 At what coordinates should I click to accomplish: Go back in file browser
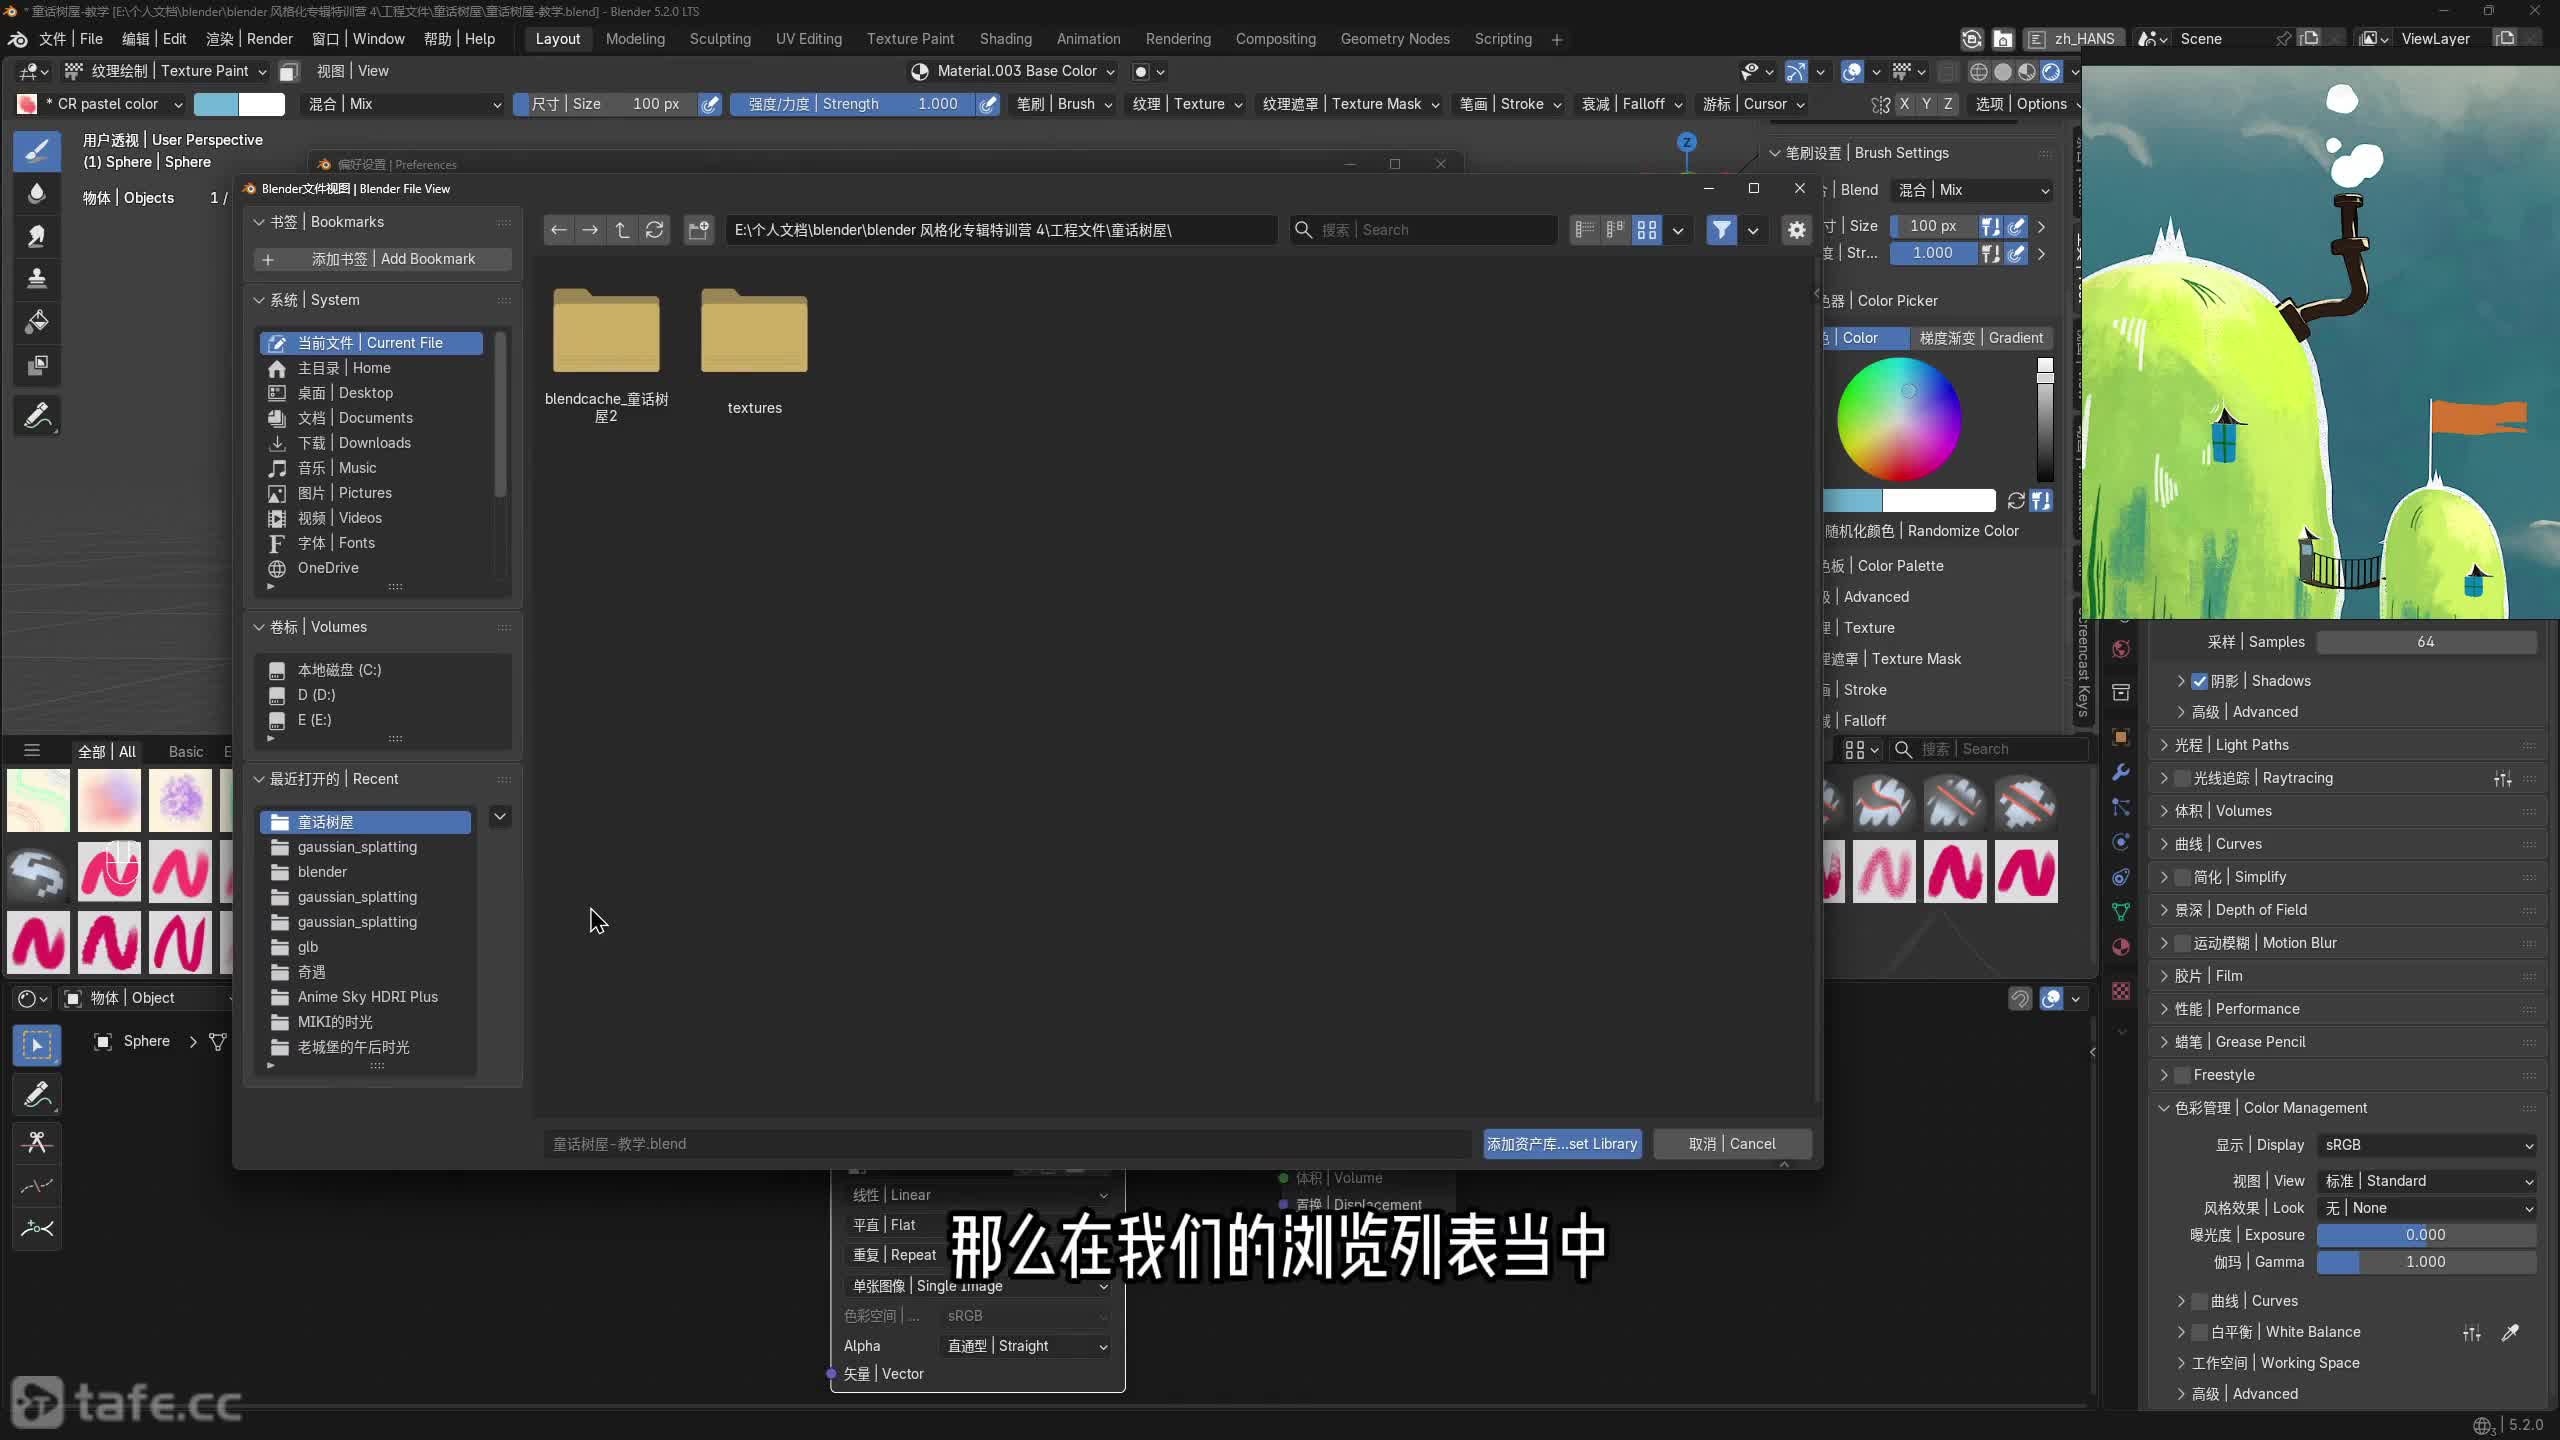click(x=559, y=230)
